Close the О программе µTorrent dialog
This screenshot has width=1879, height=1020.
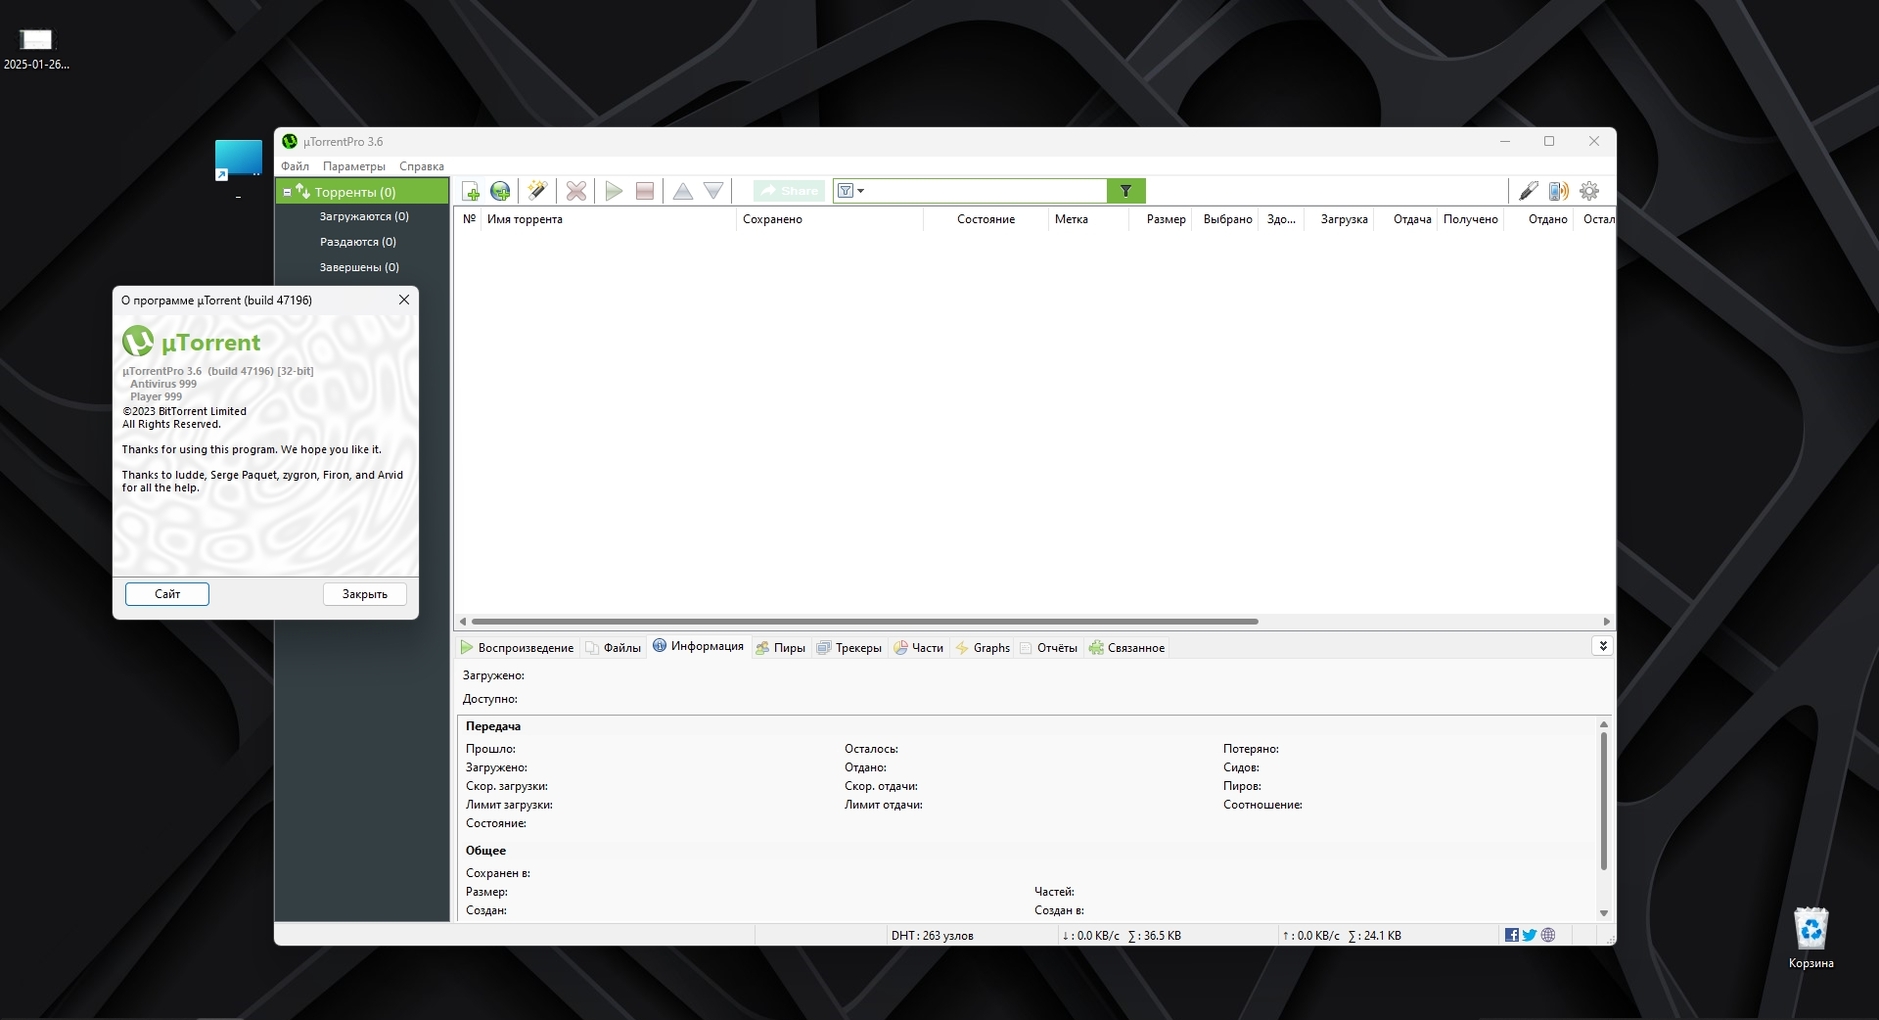tap(404, 300)
